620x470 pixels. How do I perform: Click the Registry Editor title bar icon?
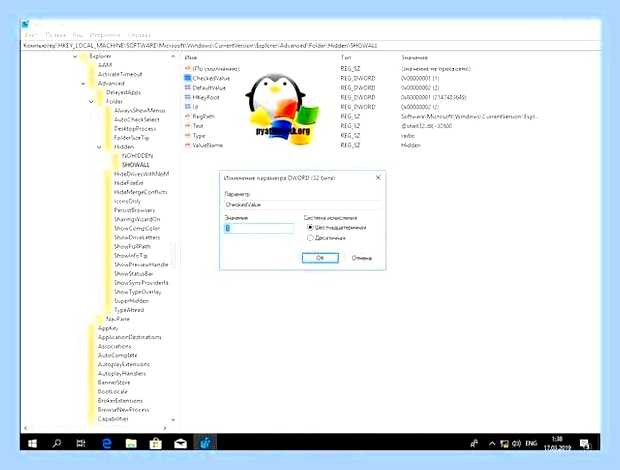coord(26,24)
